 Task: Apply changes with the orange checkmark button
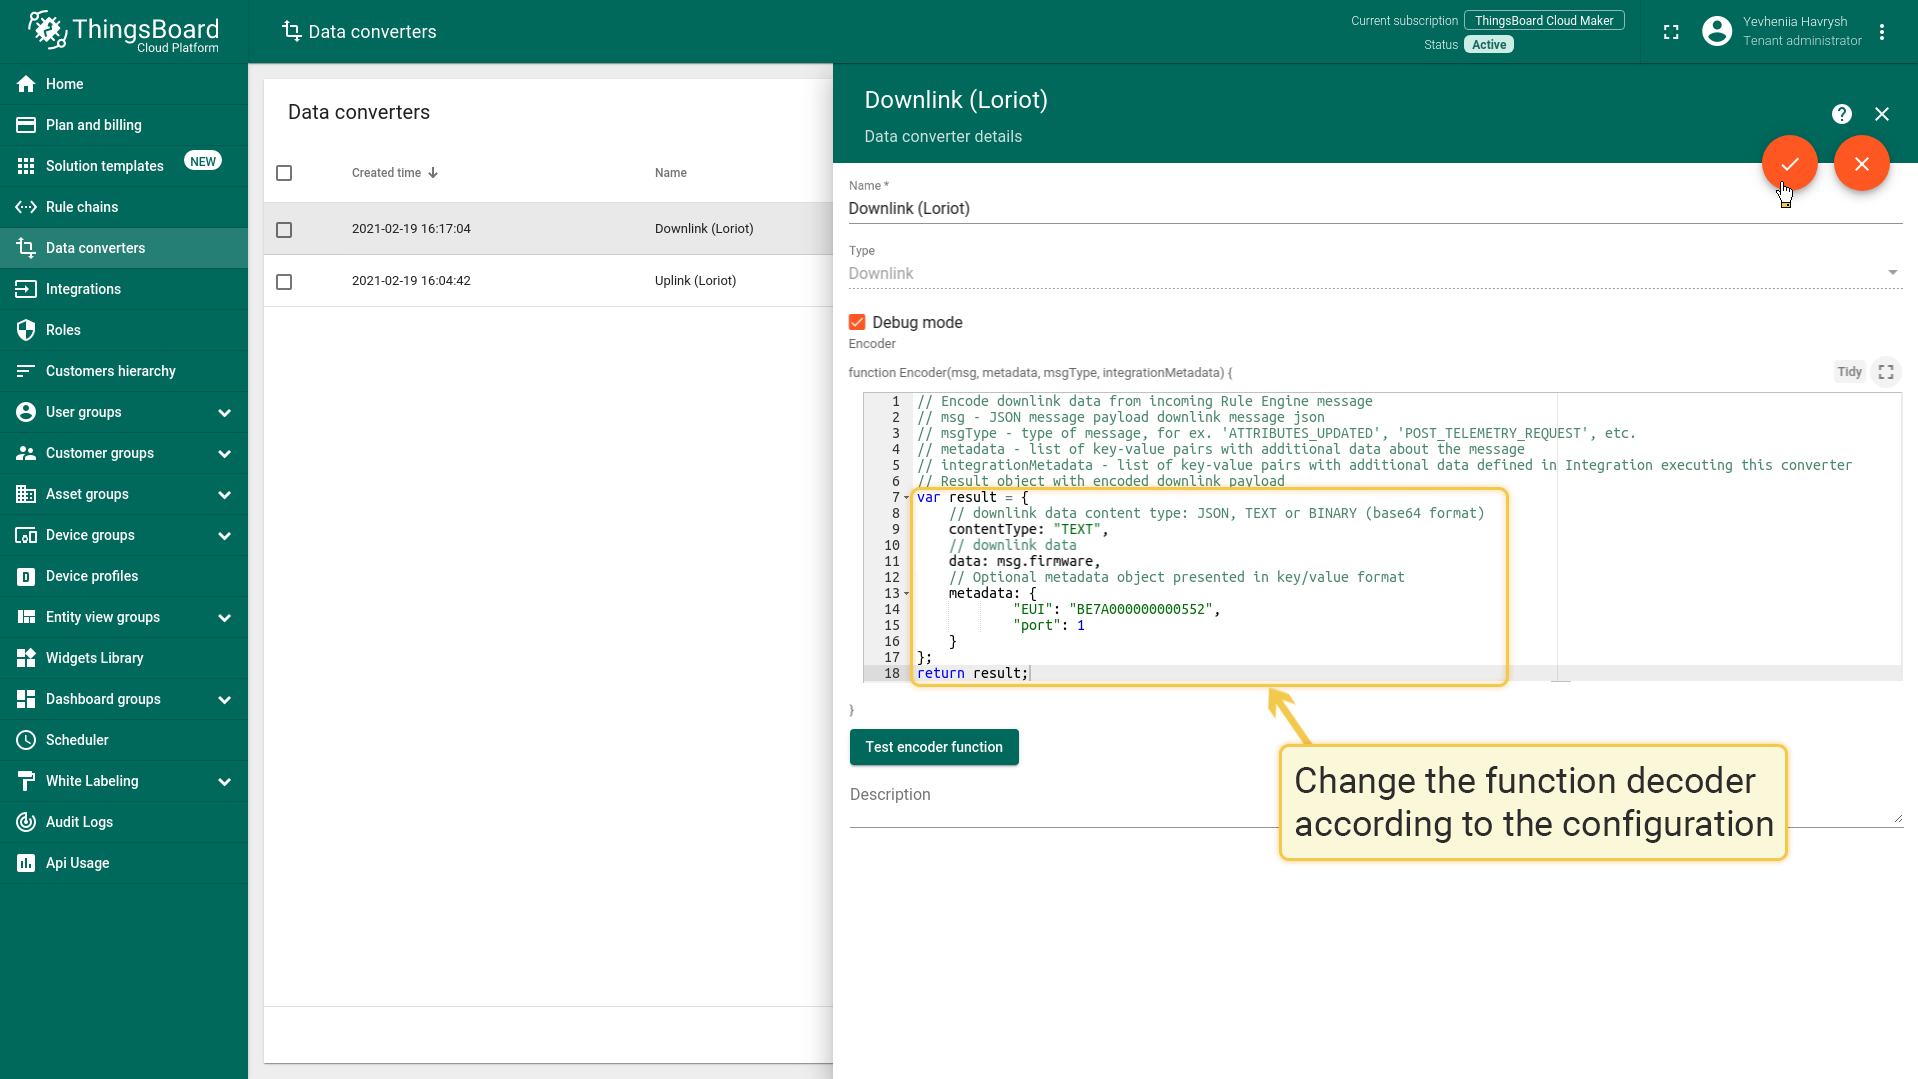pyautogui.click(x=1789, y=163)
